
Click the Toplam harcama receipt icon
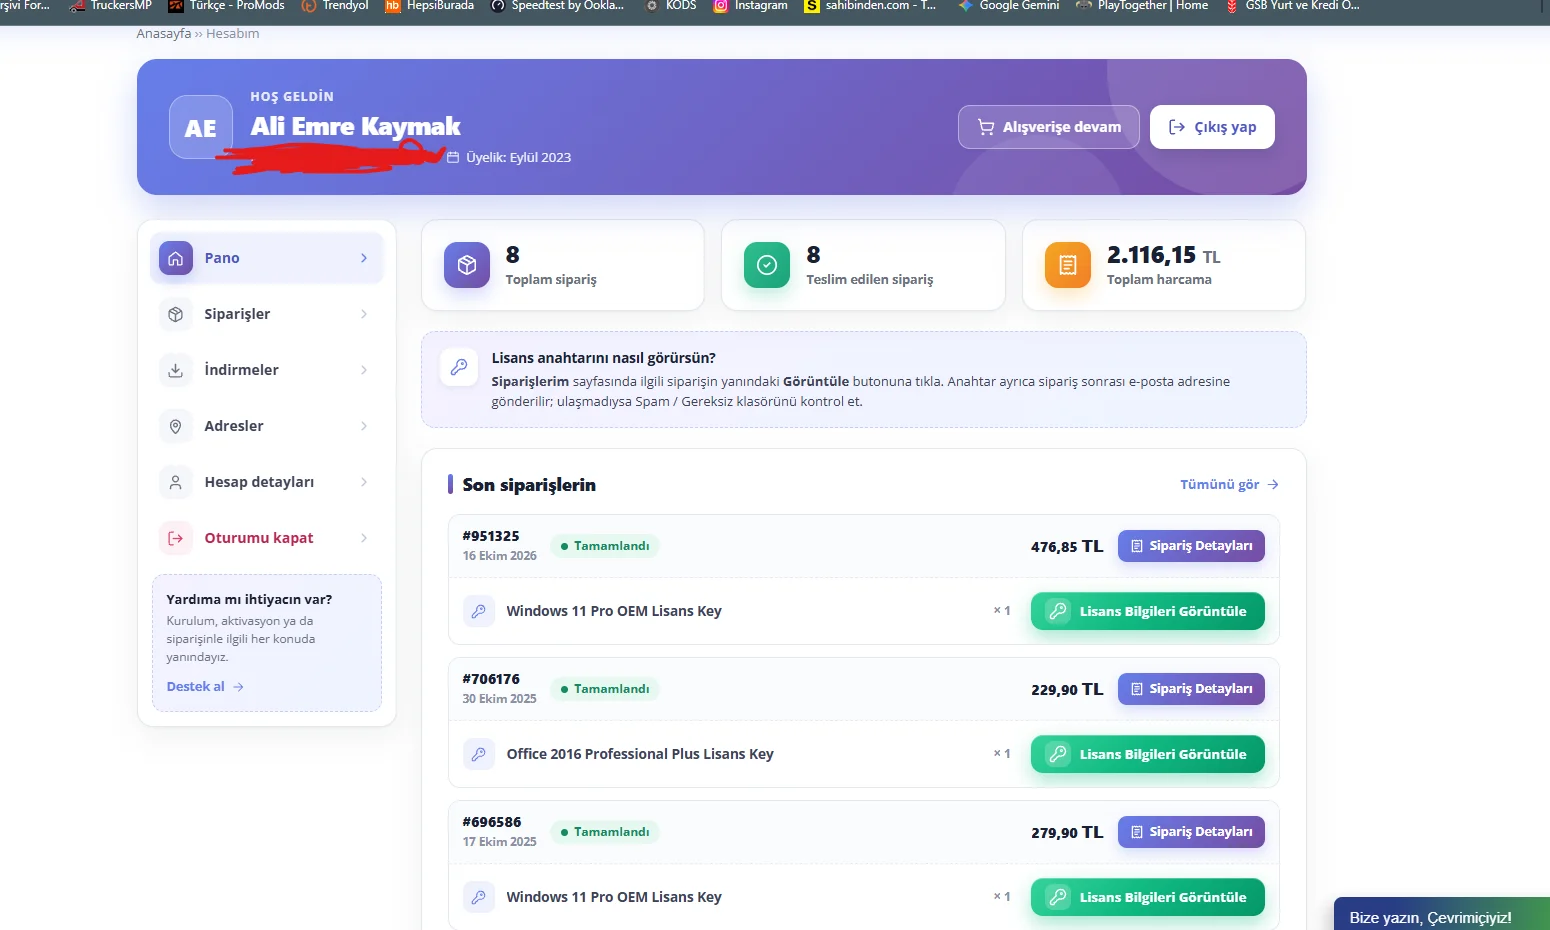tap(1068, 265)
